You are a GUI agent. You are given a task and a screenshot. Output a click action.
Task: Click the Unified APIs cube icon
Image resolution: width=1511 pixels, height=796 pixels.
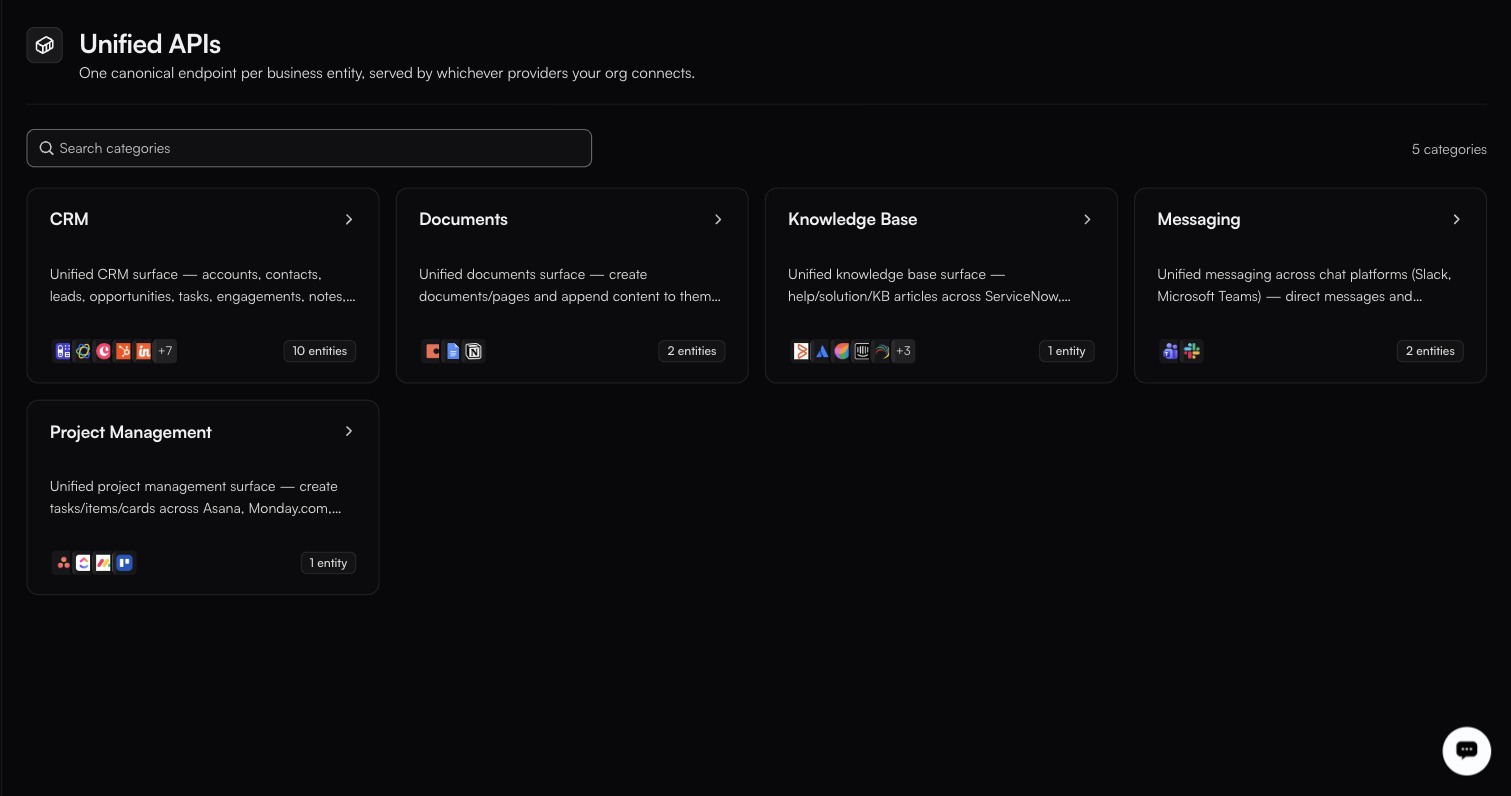coord(45,45)
